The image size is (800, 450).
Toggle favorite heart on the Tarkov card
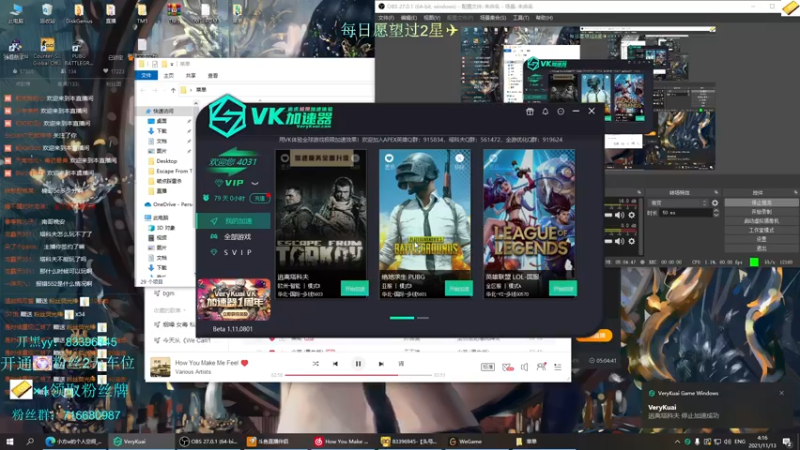(x=285, y=158)
